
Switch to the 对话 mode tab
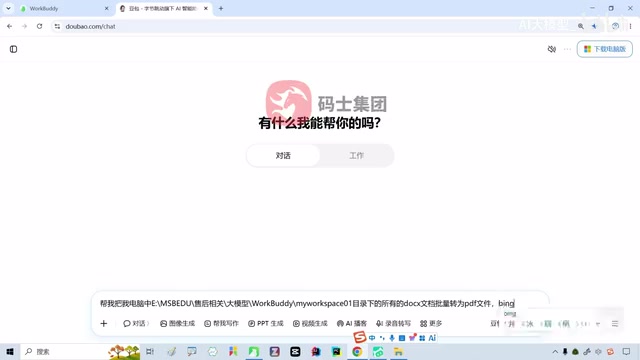[283, 156]
